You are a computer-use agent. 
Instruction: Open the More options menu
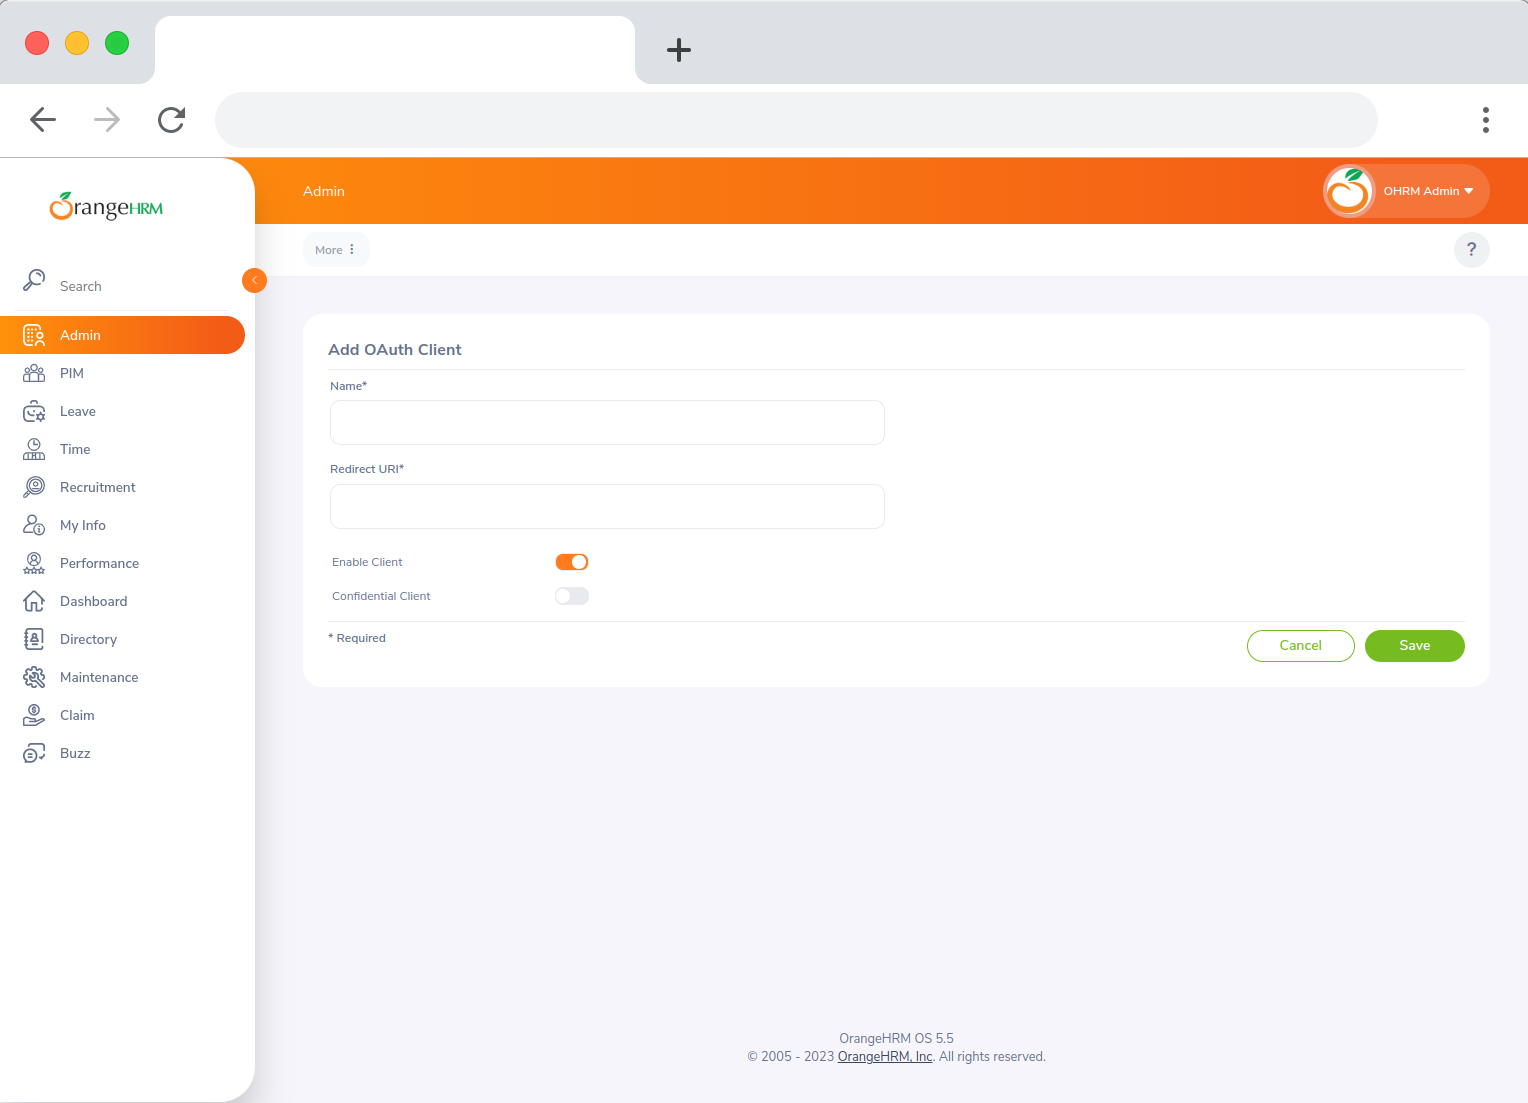point(336,249)
